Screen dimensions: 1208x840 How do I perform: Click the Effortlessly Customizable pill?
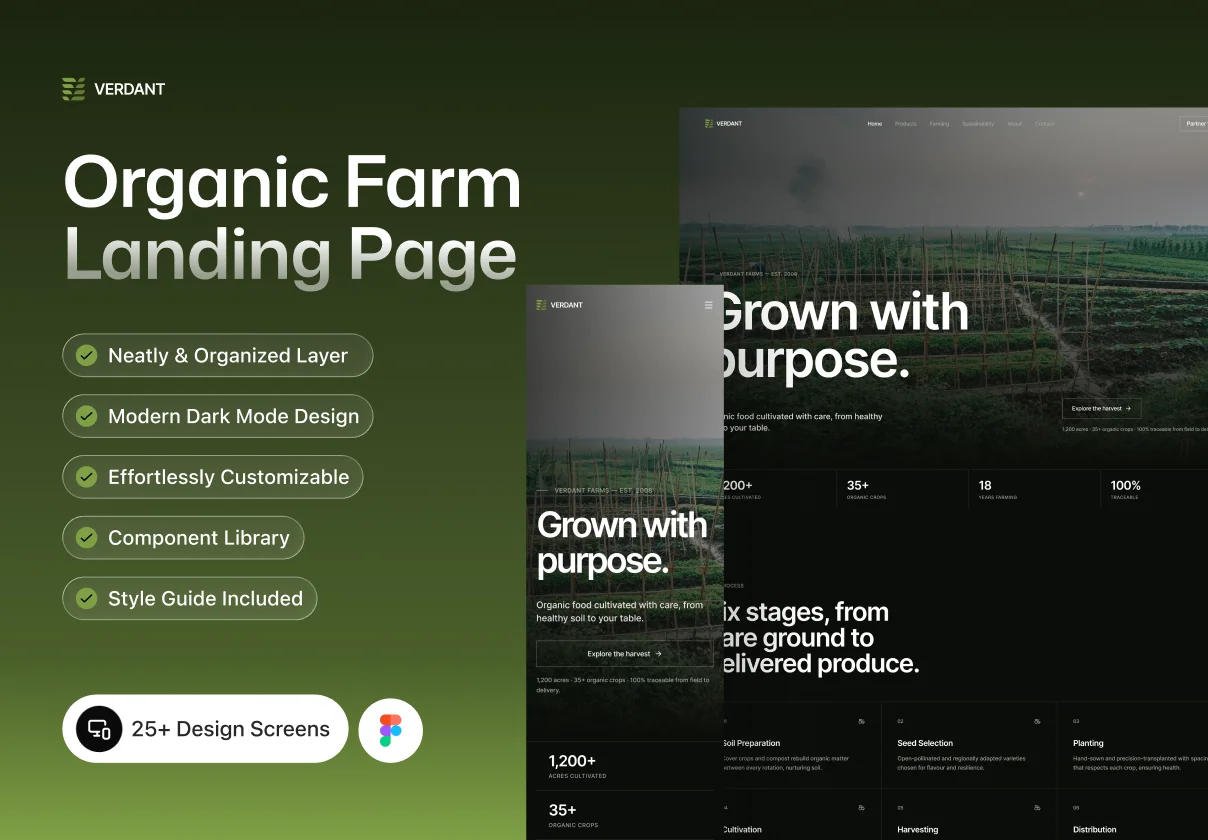(x=213, y=477)
